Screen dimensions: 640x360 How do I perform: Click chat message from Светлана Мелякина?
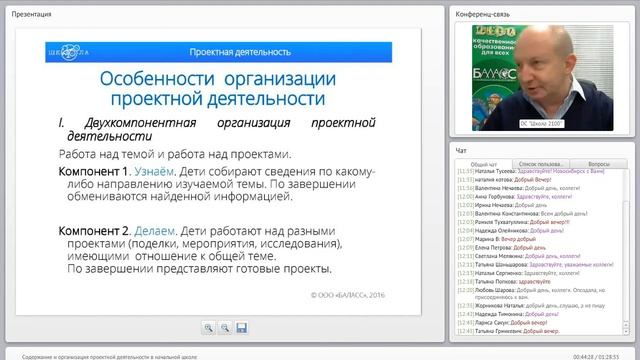coord(519,256)
